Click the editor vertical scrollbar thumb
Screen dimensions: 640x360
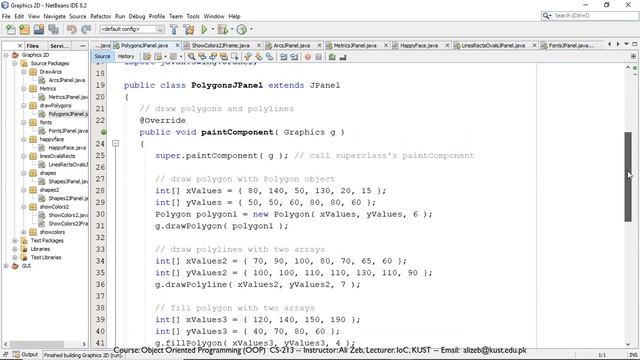pyautogui.click(x=628, y=177)
